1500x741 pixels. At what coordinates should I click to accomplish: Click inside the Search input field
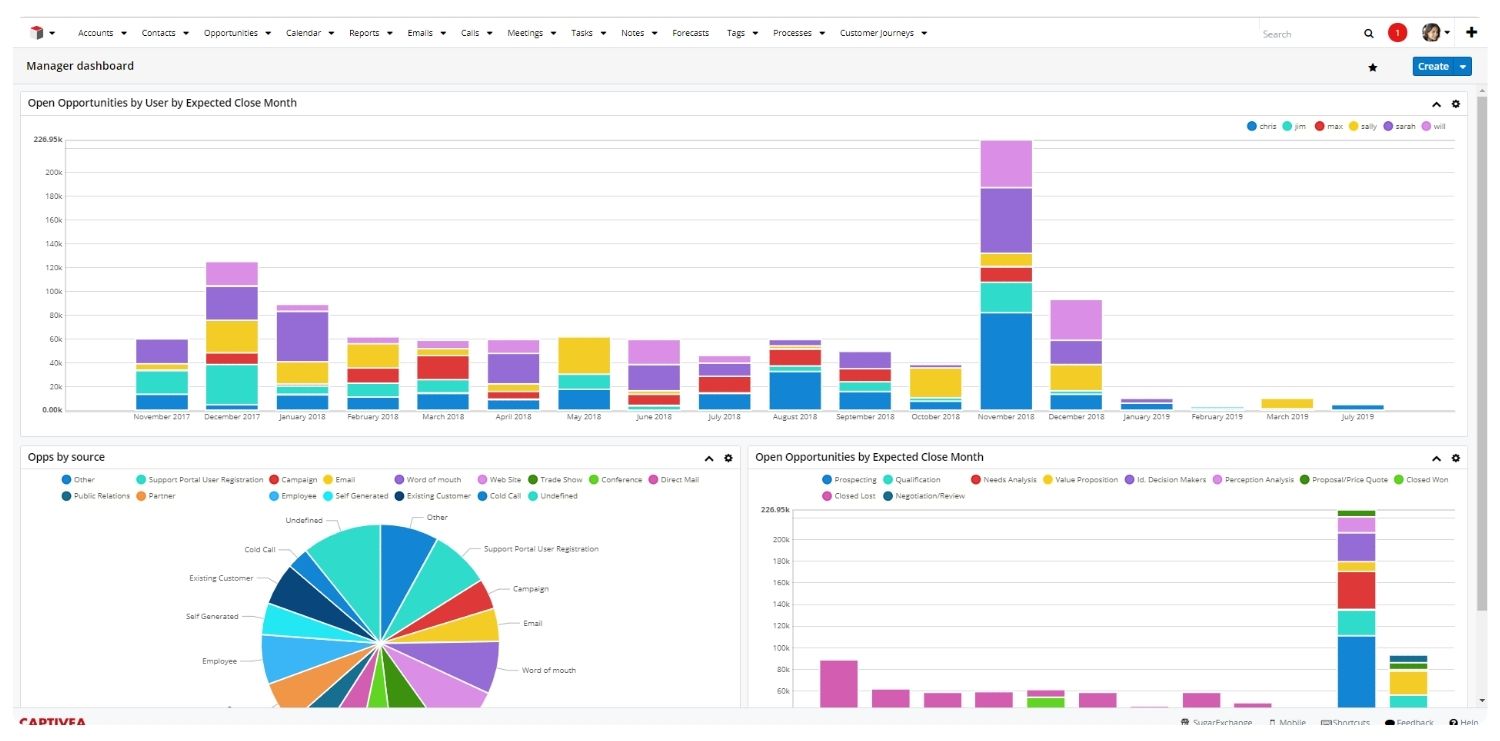click(1308, 34)
